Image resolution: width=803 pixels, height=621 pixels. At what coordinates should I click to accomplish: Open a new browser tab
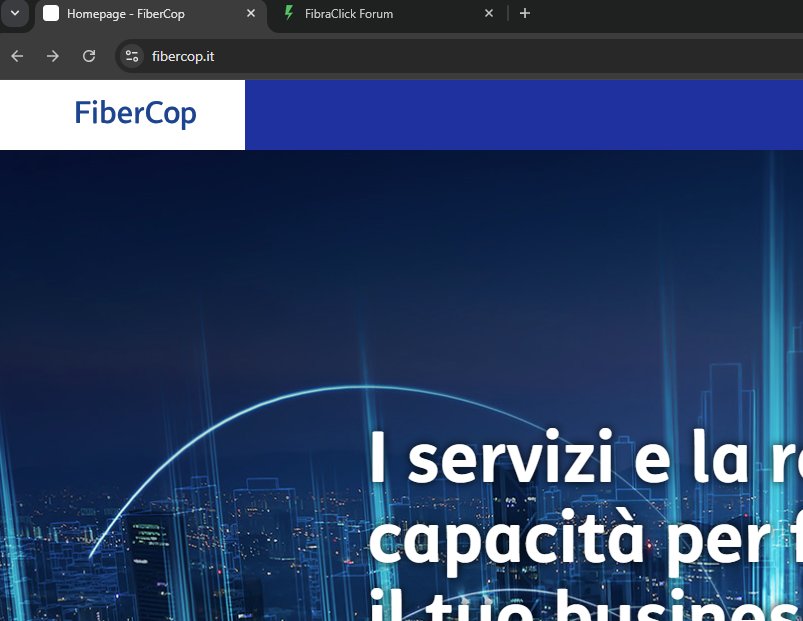point(524,14)
